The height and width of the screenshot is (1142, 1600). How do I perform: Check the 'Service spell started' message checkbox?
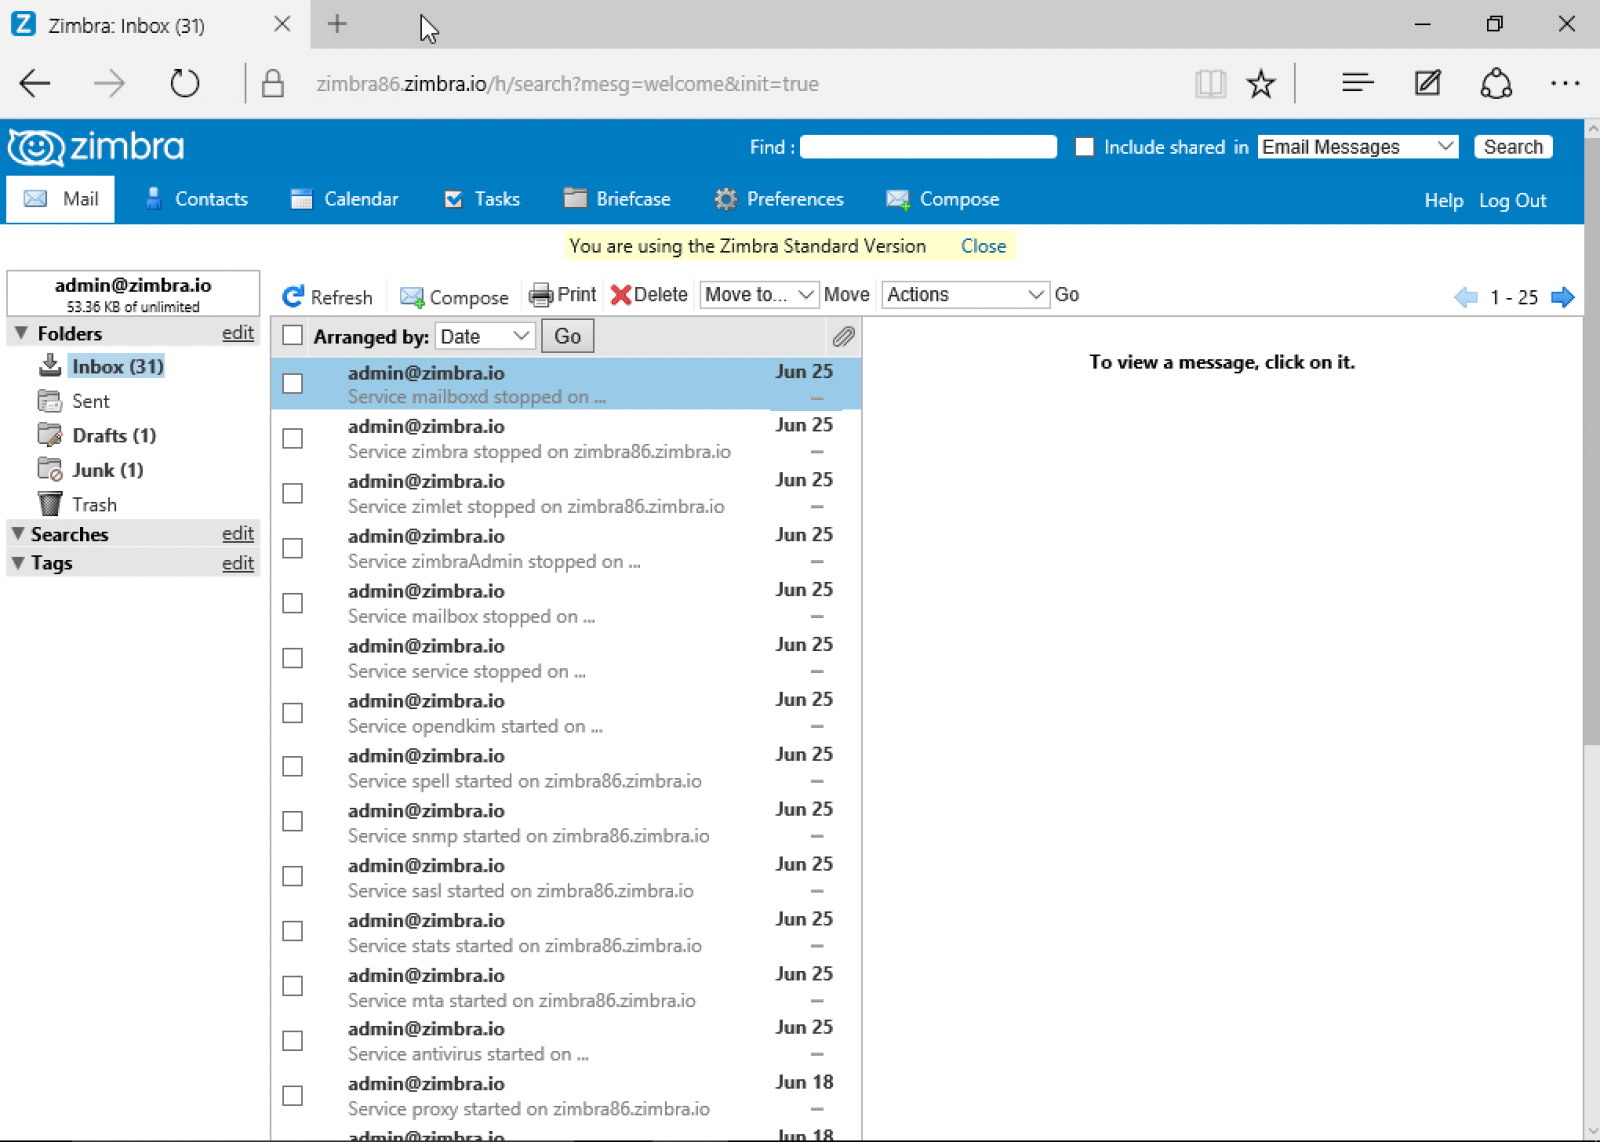pyautogui.click(x=292, y=767)
